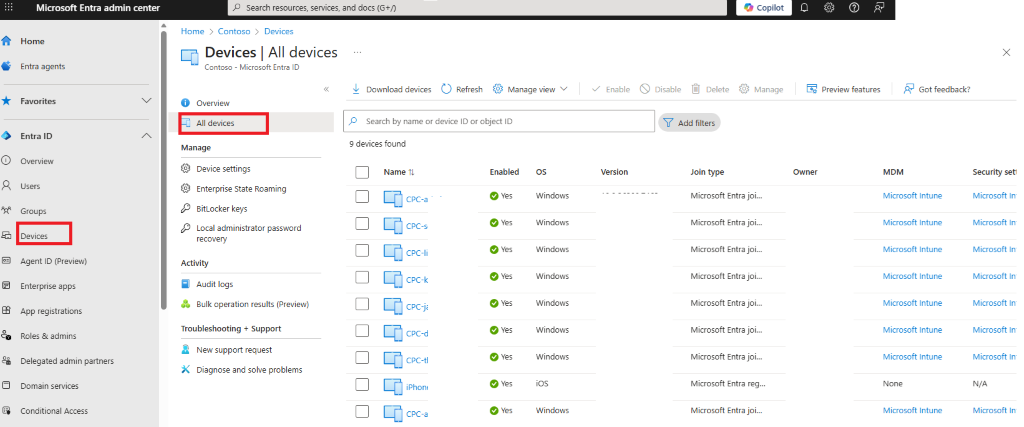Click the Delete toolbar button
The width and height of the screenshot is (1024, 427).
pyautogui.click(x=710, y=89)
